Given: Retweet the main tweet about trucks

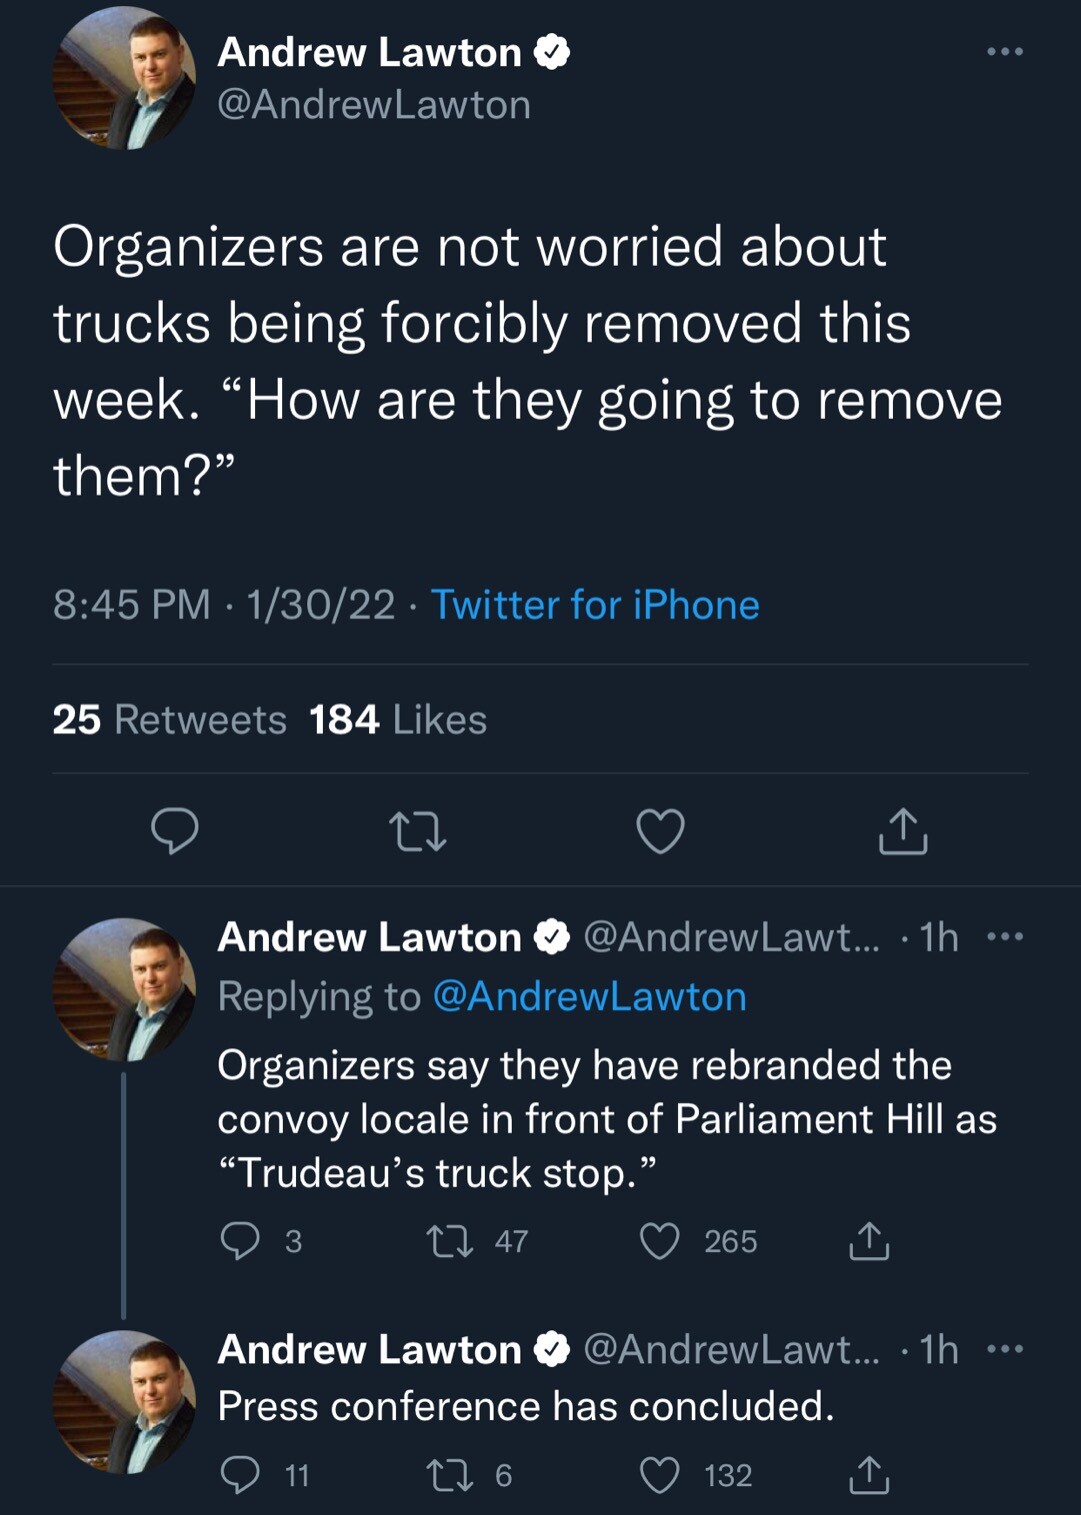Looking at the screenshot, I should pyautogui.click(x=417, y=830).
